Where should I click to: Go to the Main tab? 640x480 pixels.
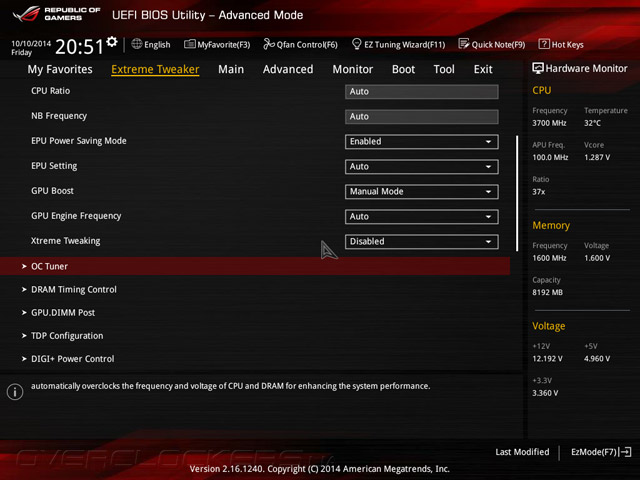pyautogui.click(x=231, y=69)
